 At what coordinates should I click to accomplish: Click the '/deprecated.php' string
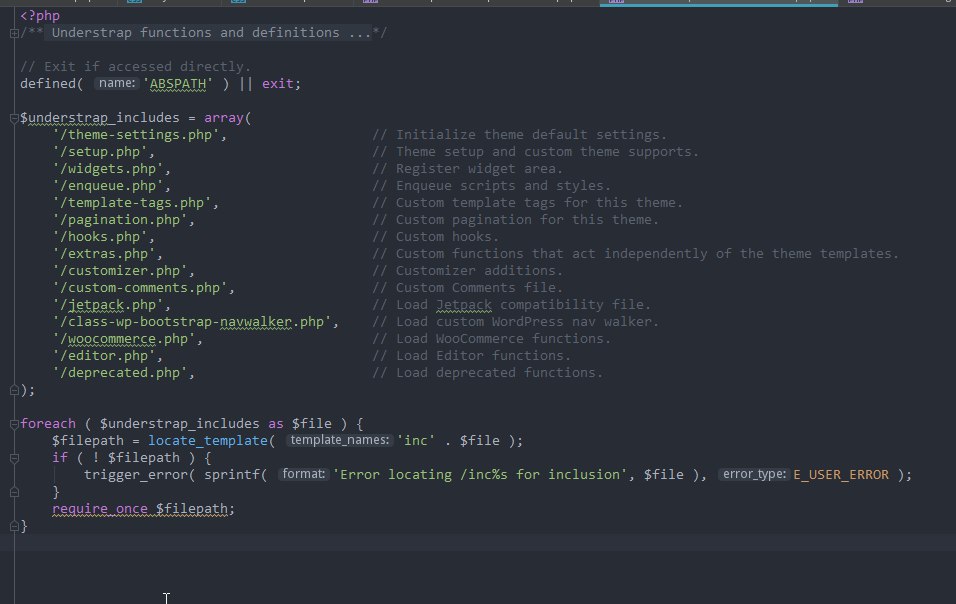pyautogui.click(x=120, y=373)
